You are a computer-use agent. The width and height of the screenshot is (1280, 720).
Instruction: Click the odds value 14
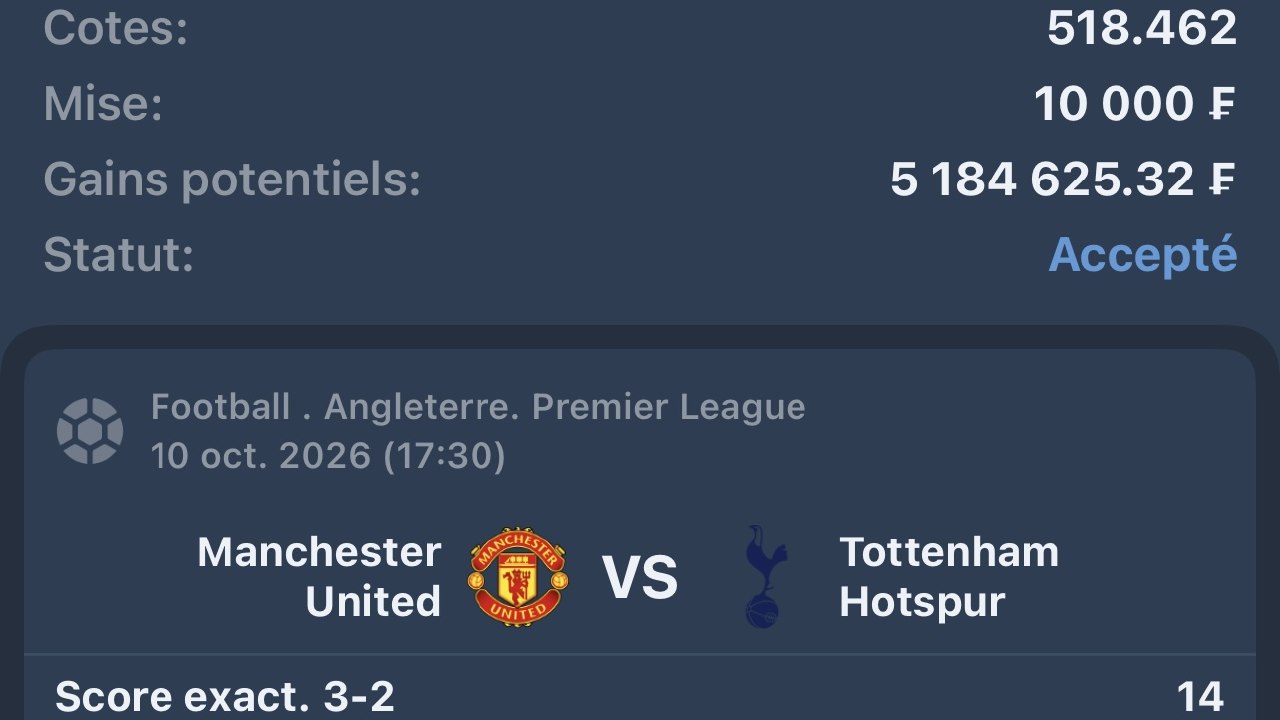click(x=1200, y=696)
